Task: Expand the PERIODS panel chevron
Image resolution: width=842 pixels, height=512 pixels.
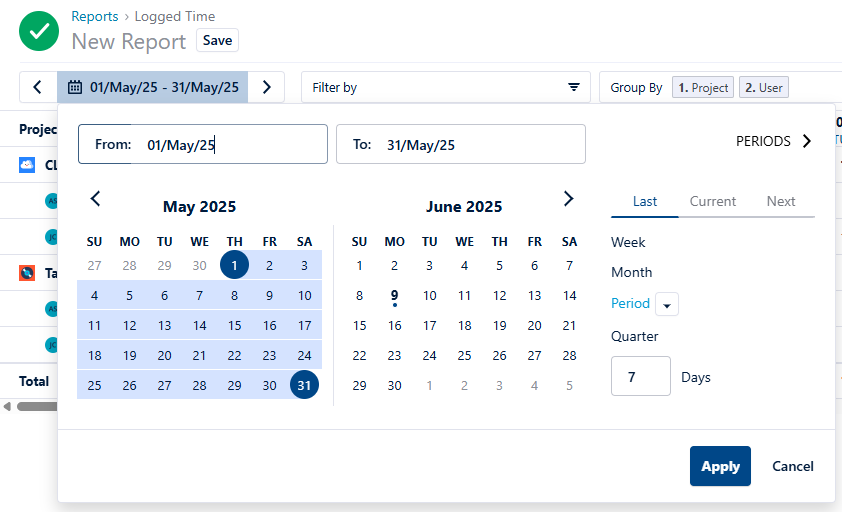Action: coord(807,141)
